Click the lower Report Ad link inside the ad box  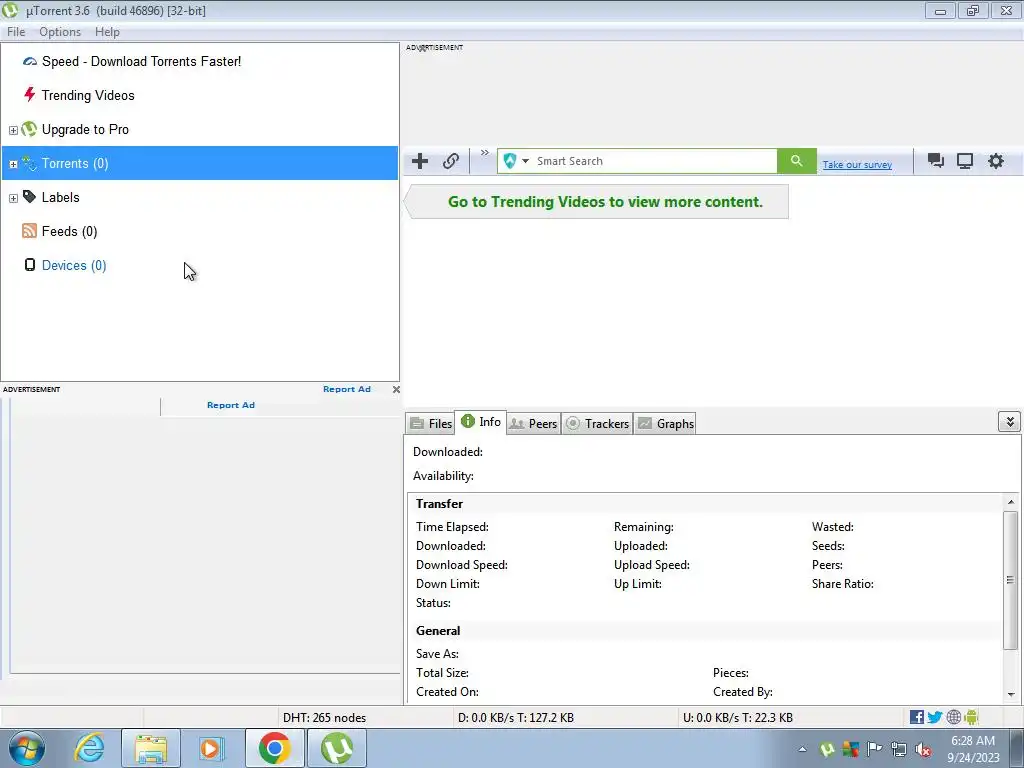tap(231, 405)
